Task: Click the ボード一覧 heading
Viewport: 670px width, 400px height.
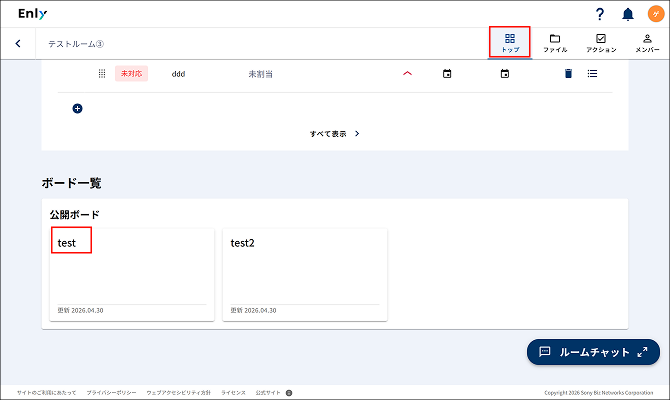Action: [71, 183]
